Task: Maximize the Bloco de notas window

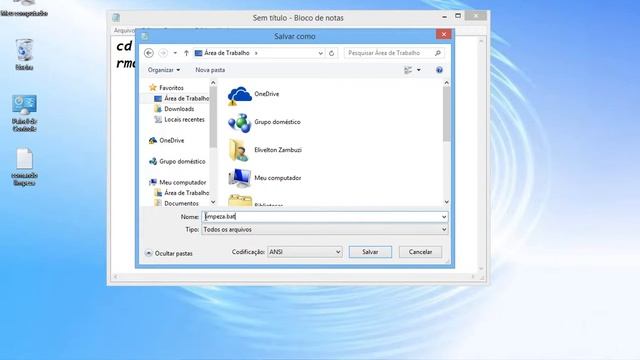Action: click(458, 16)
